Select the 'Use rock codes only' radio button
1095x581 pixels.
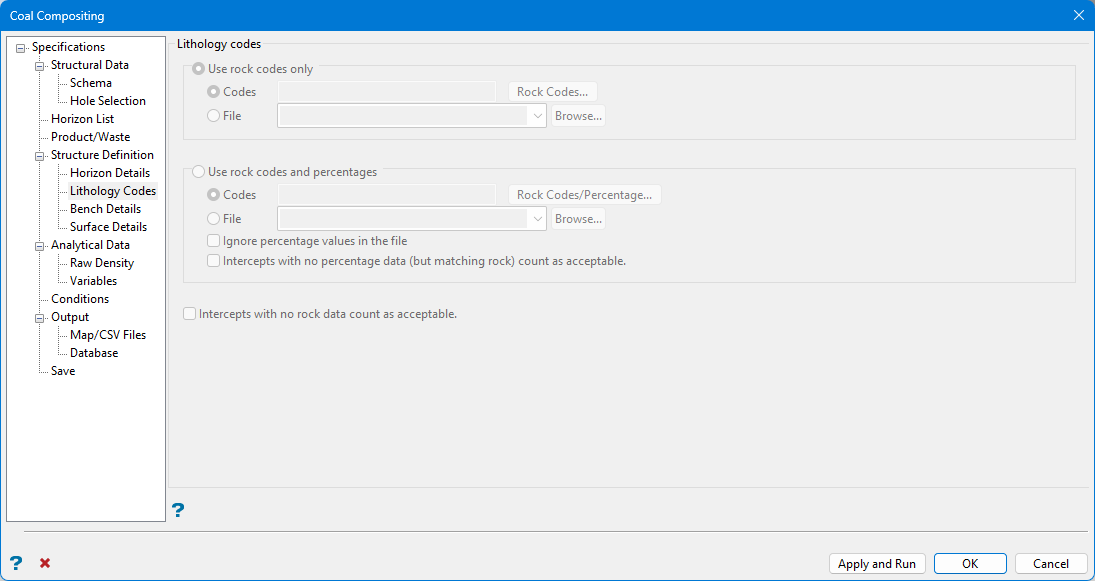[198, 69]
